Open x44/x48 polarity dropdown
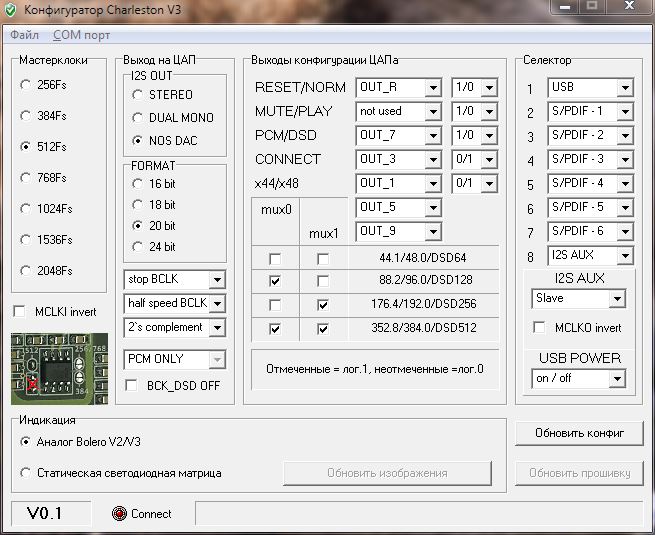The image size is (655, 535). tap(475, 183)
